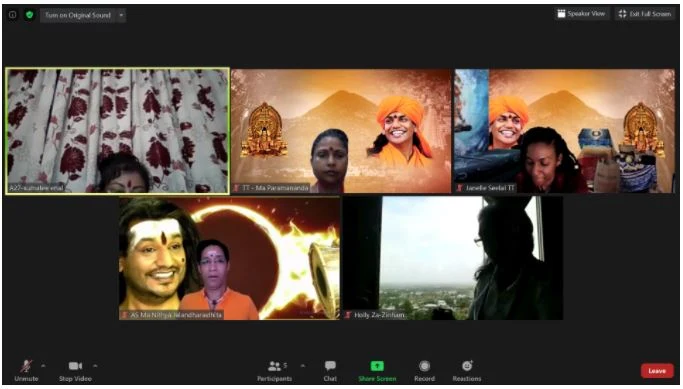Open the meeting info icon
Viewport: 683px width, 389px height.
point(13,14)
